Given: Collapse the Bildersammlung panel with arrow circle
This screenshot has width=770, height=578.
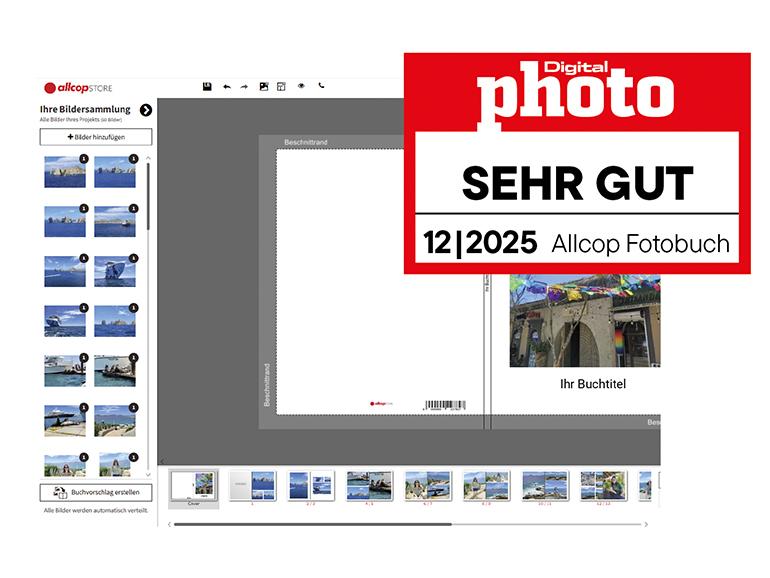Looking at the screenshot, I should pyautogui.click(x=146, y=110).
